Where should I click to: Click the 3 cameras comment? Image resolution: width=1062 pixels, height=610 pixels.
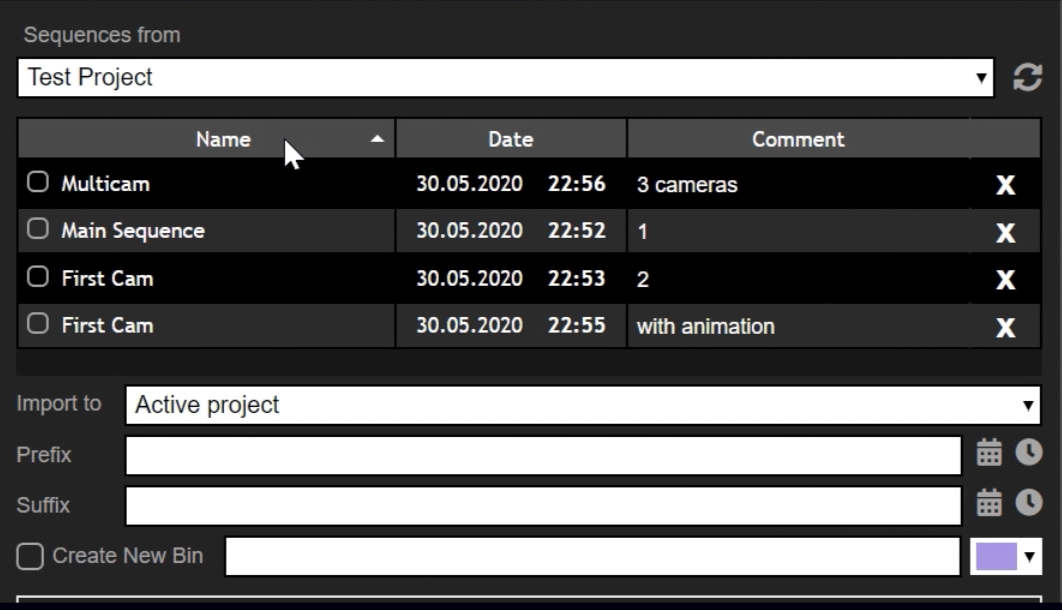click(x=687, y=185)
